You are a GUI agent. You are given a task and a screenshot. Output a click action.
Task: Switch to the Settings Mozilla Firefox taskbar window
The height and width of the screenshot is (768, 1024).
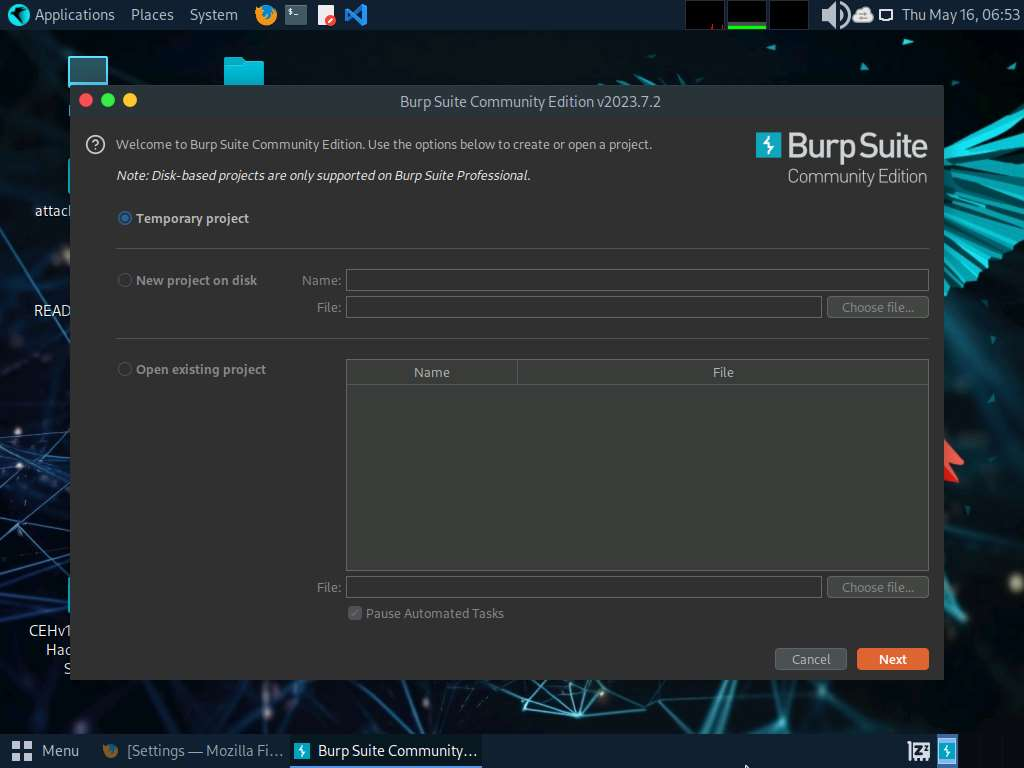pos(193,750)
